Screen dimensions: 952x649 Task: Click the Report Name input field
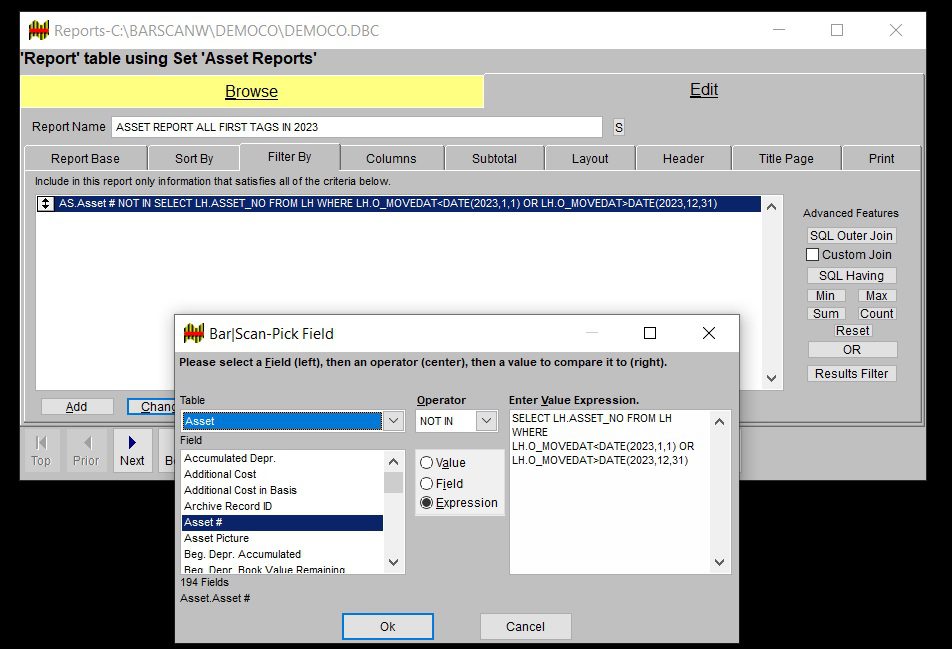click(x=357, y=127)
